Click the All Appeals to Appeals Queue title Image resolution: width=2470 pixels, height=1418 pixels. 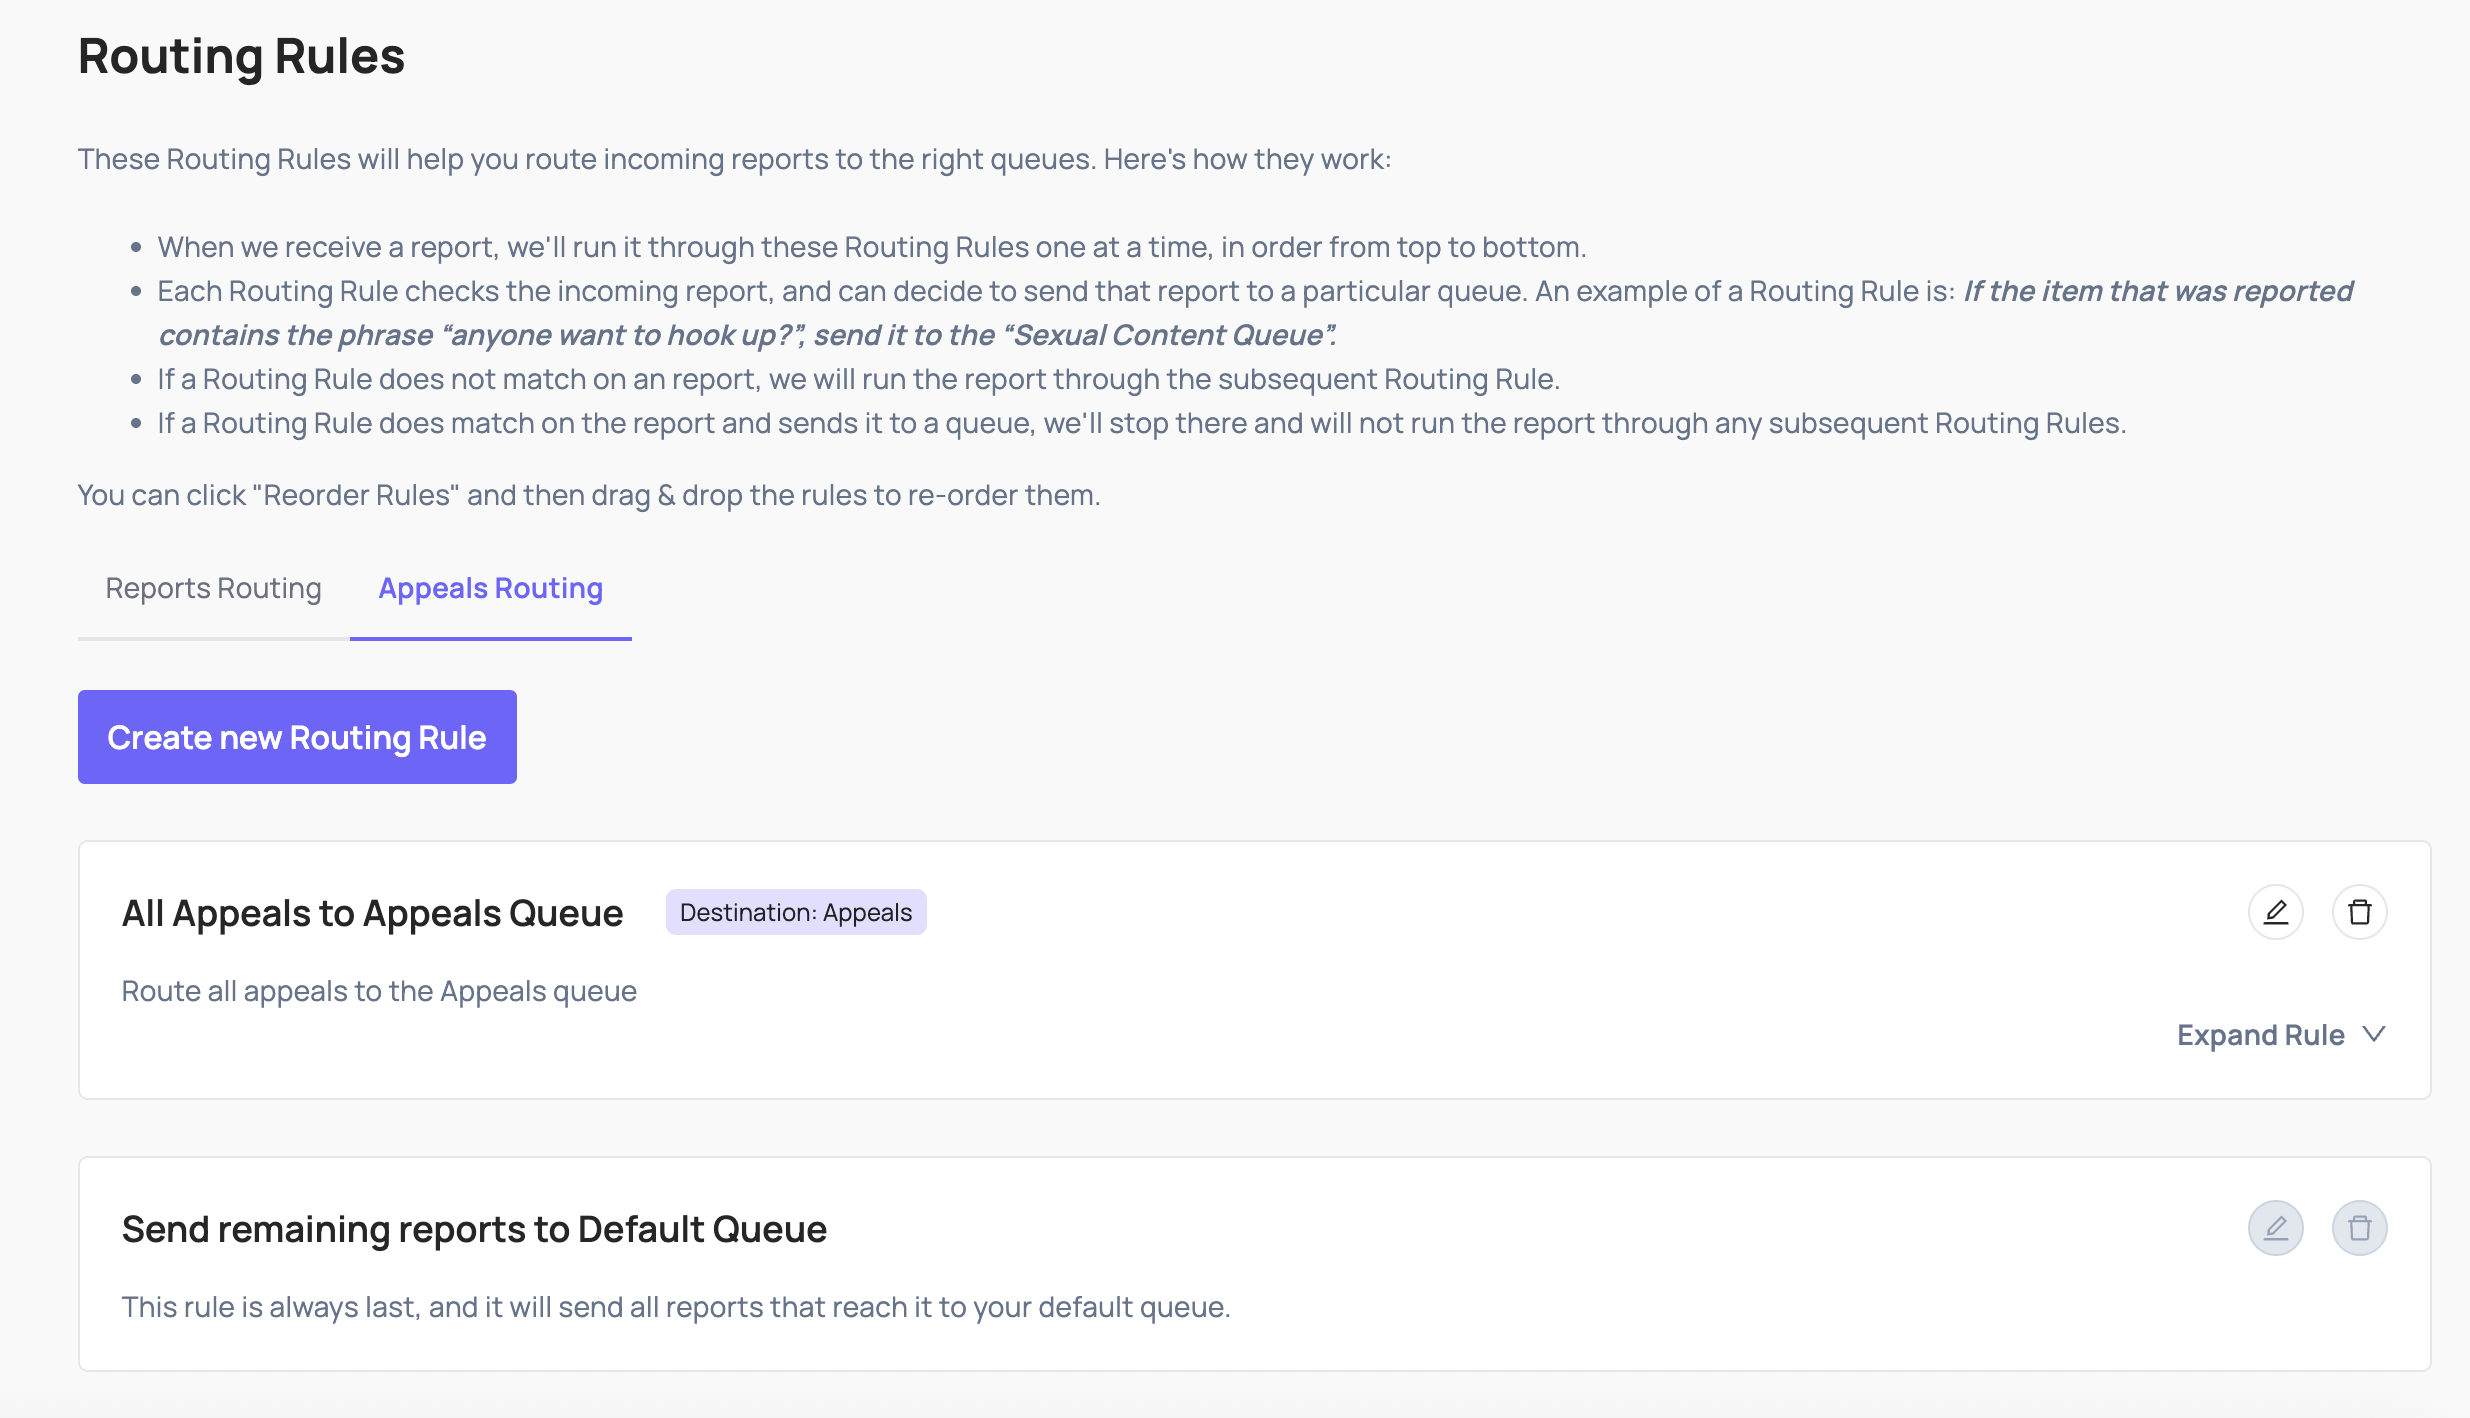372,913
